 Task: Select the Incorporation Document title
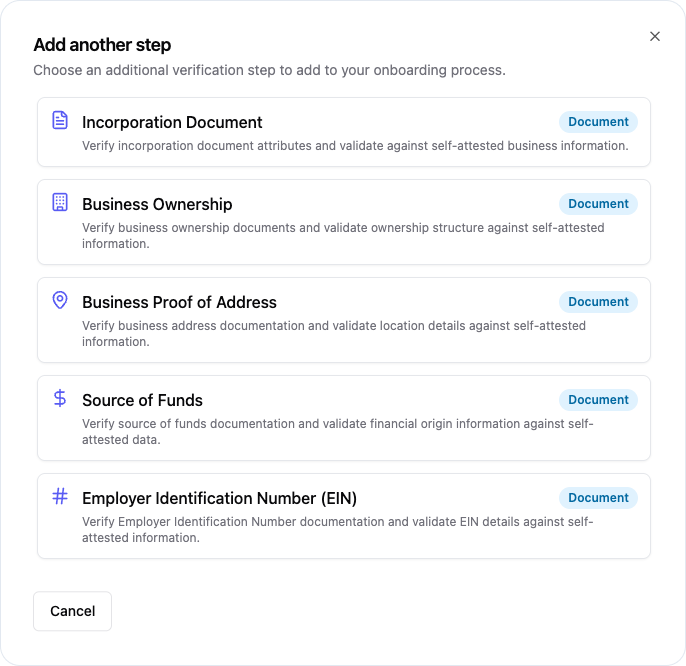point(172,122)
